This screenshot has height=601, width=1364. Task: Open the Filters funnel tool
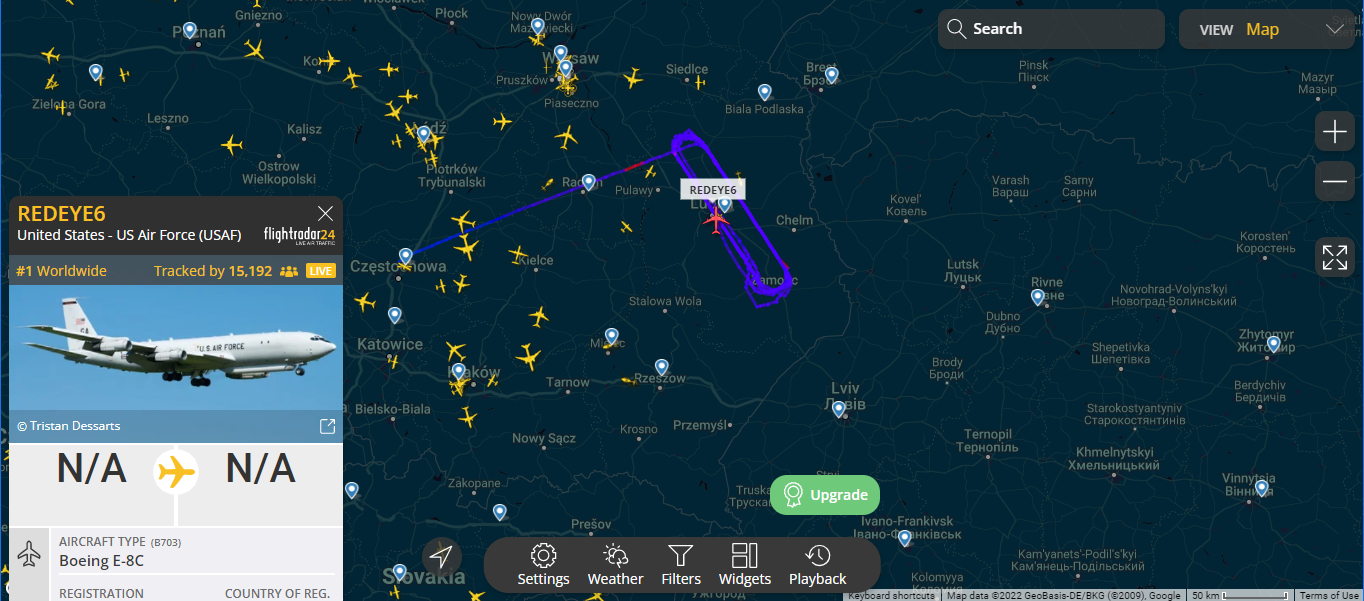(681, 566)
